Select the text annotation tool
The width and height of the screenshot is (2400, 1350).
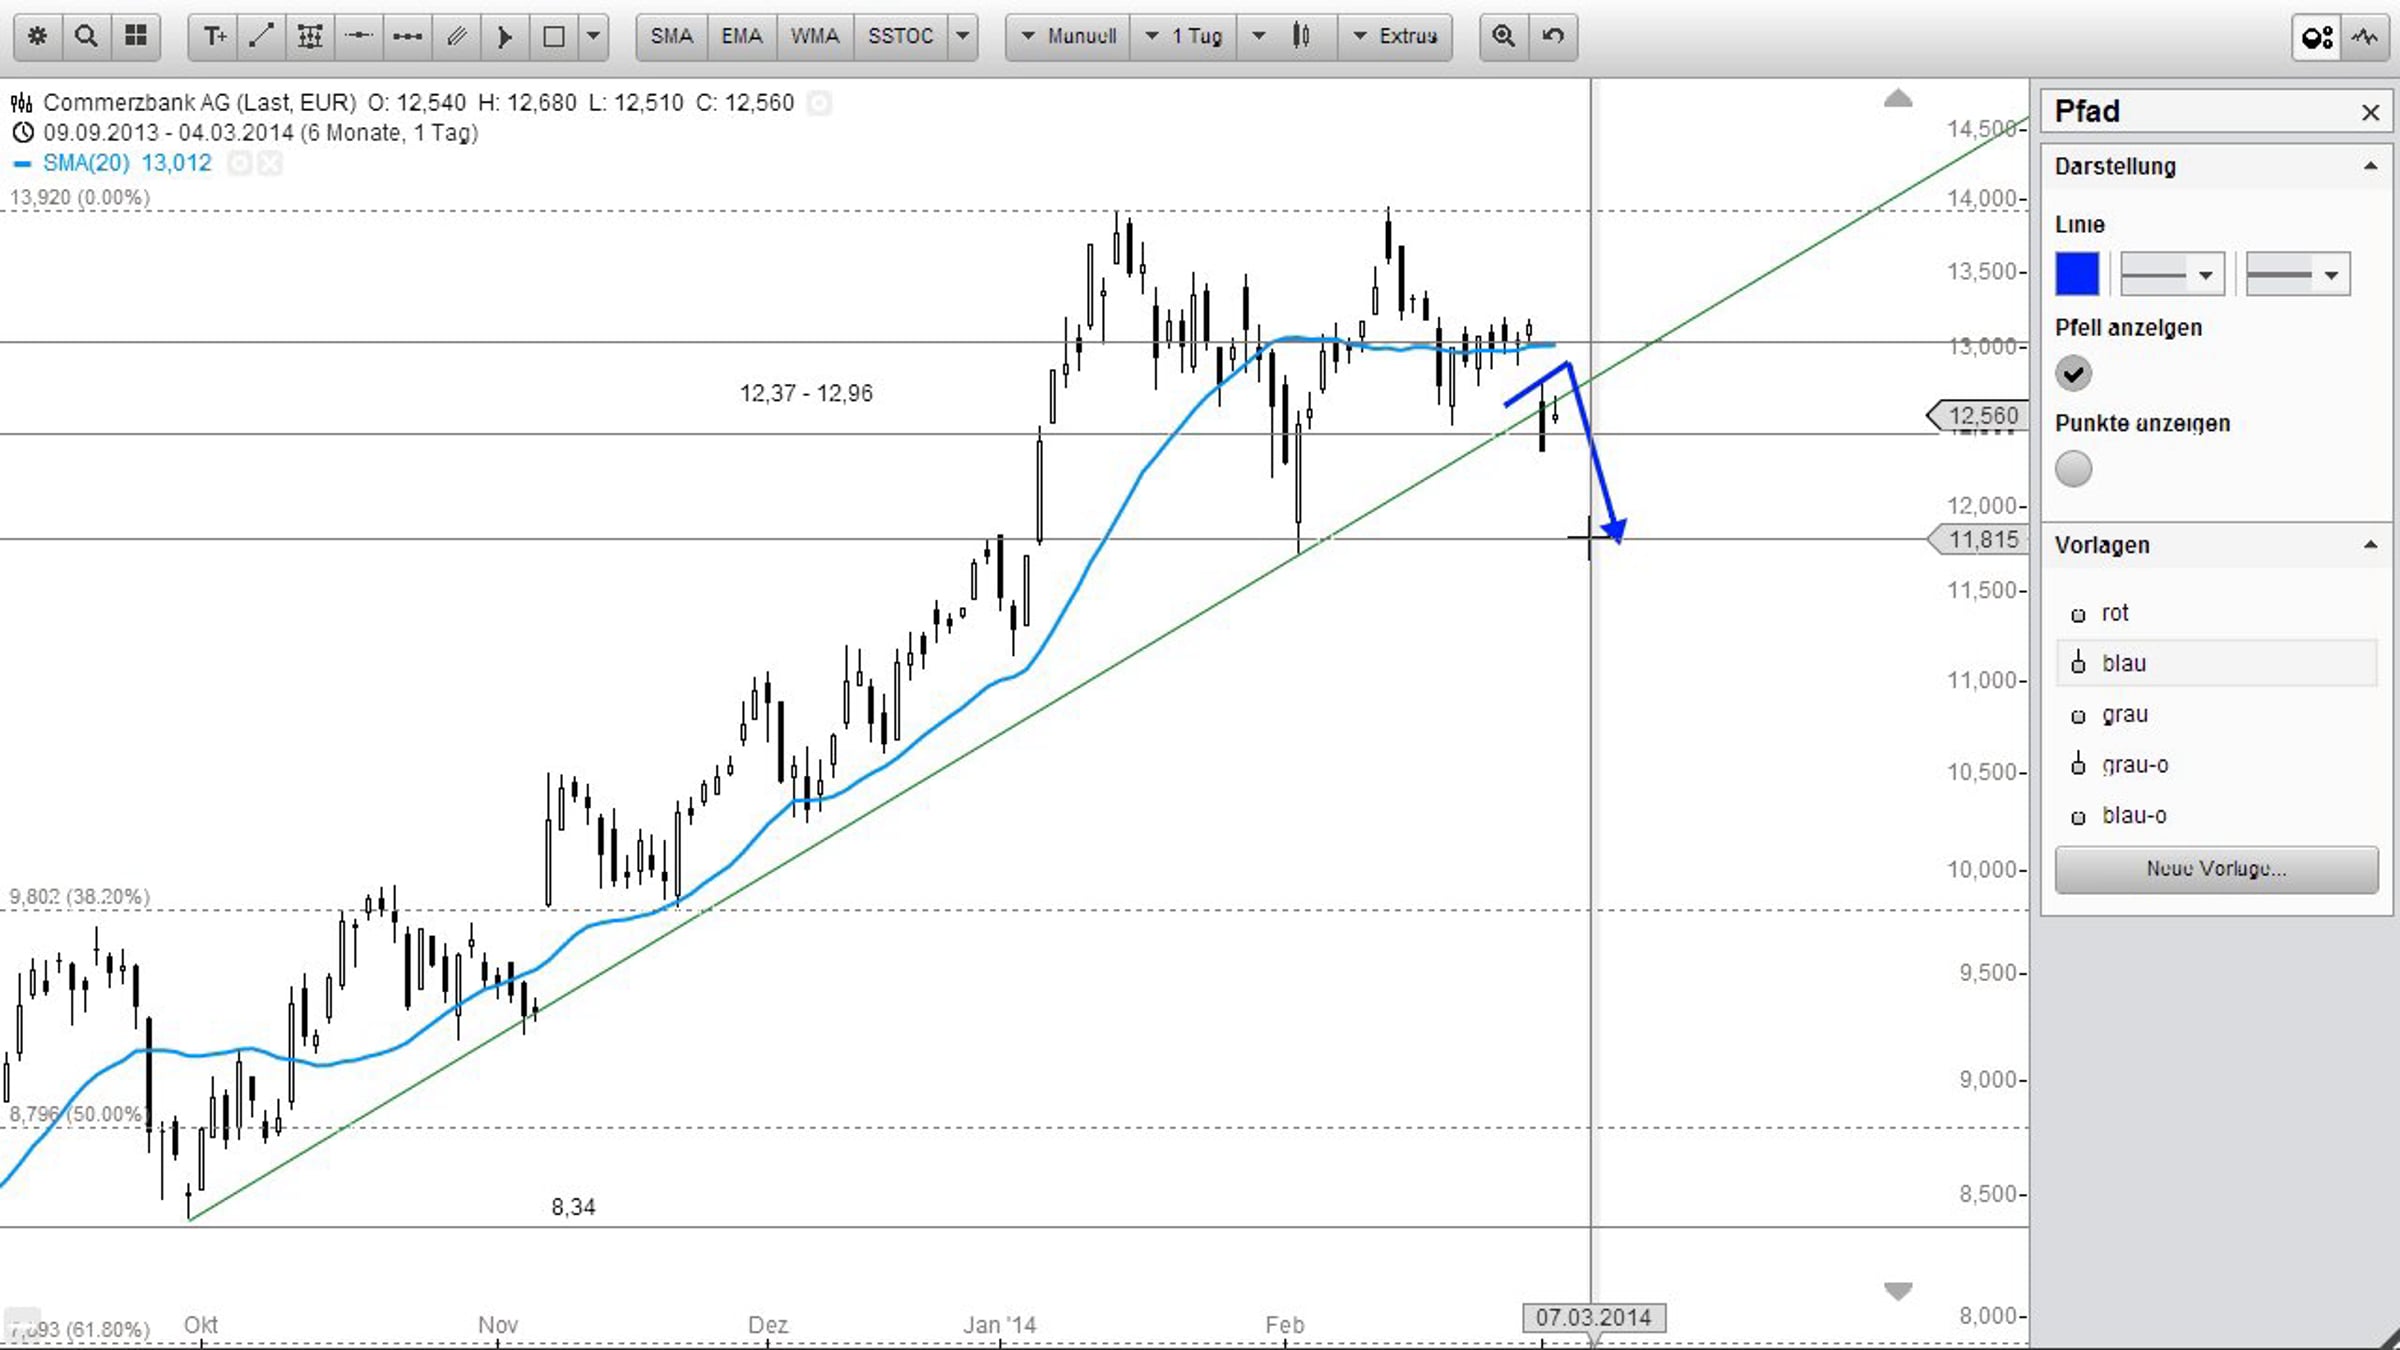(x=214, y=36)
